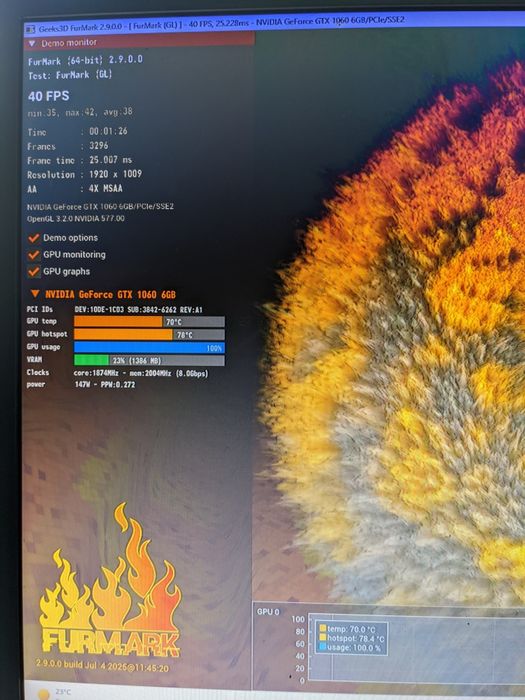Click the Frames value 3296

point(99,146)
